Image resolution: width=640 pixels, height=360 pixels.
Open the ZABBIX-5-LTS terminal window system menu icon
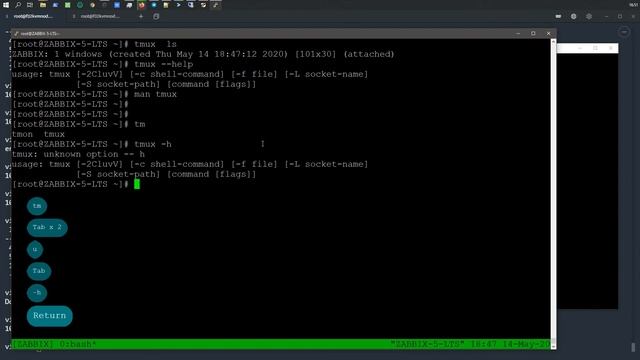pyautogui.click(x=16, y=33)
